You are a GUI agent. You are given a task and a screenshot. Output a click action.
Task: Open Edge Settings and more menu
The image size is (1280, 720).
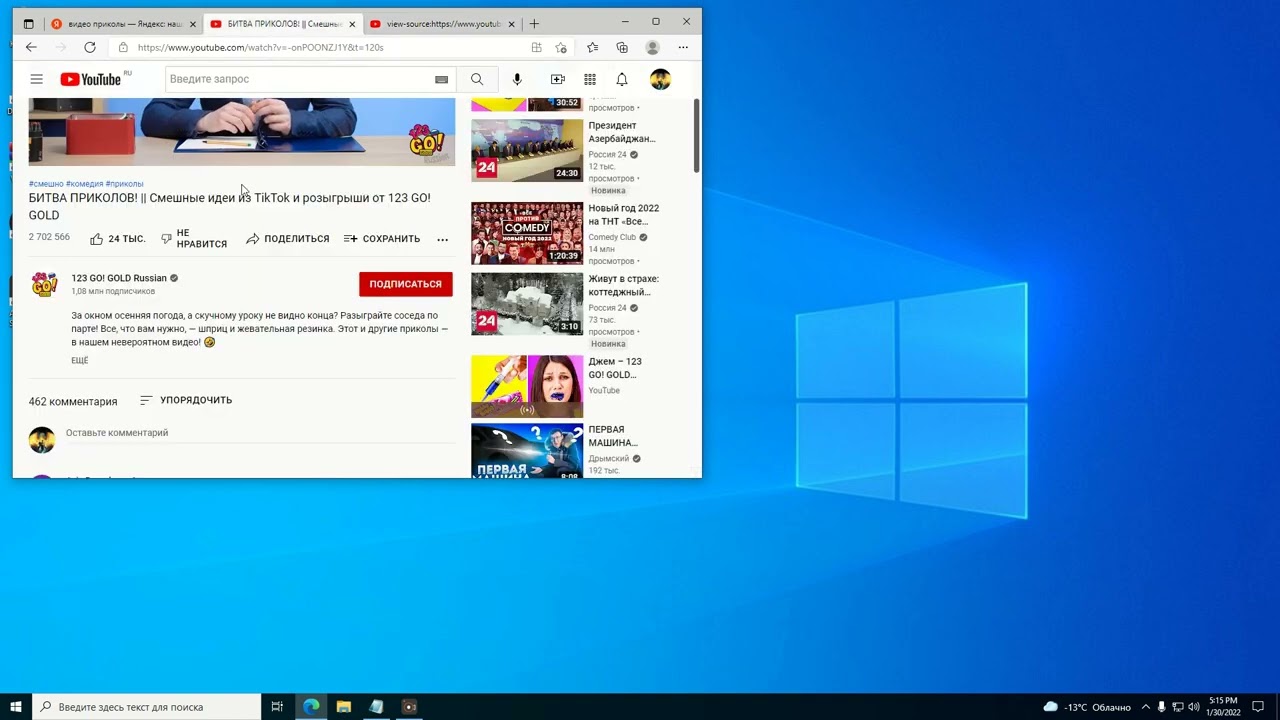683,47
